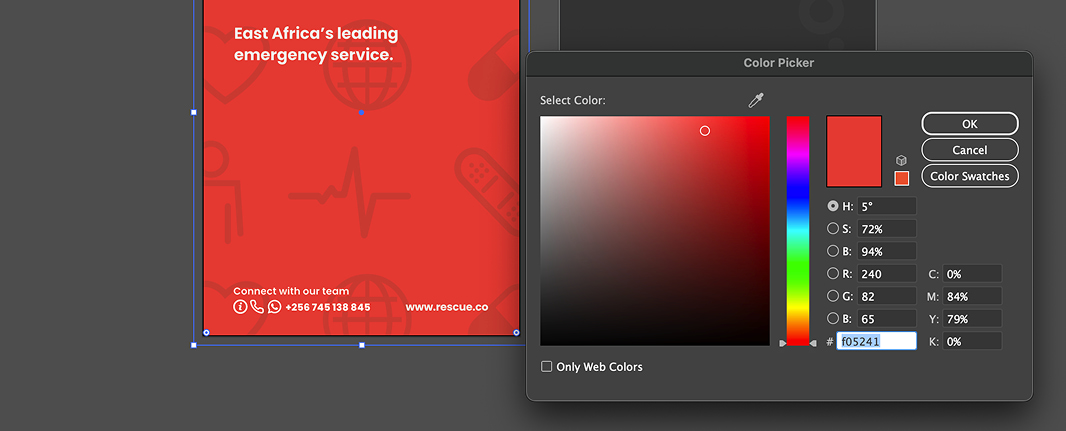Click the phone icon on the poster

257,307
